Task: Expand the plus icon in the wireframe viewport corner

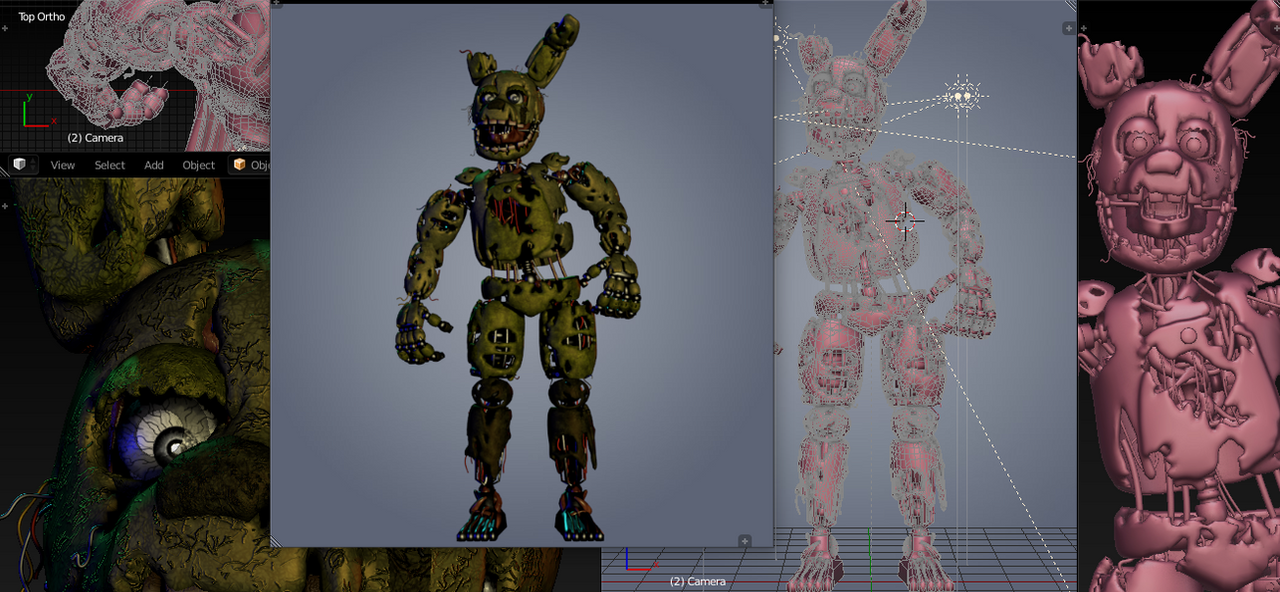Action: (x=1068, y=29)
